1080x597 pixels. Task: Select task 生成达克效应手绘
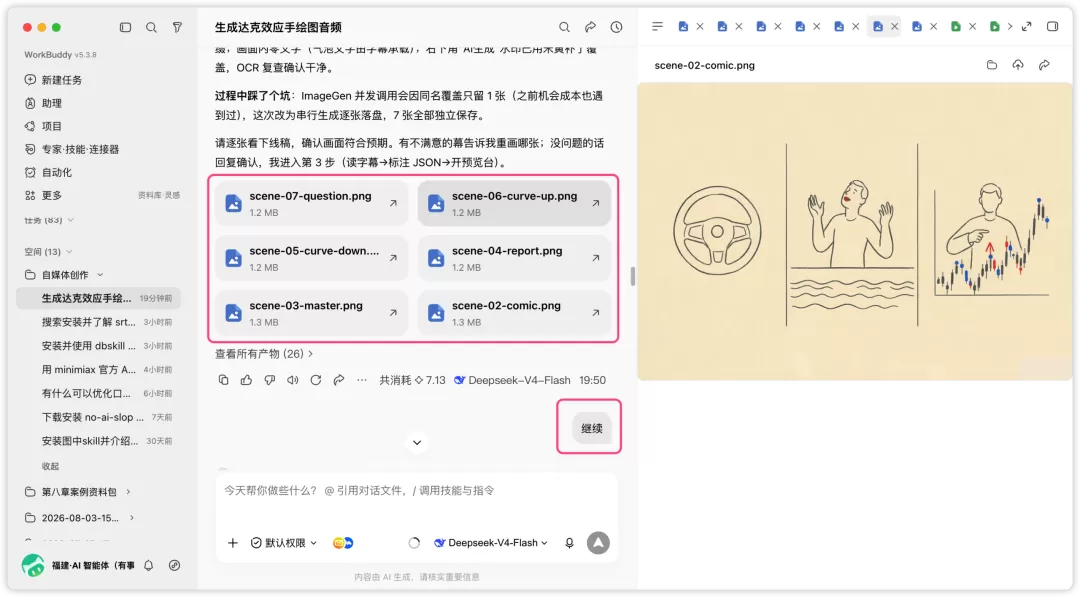tap(98, 298)
